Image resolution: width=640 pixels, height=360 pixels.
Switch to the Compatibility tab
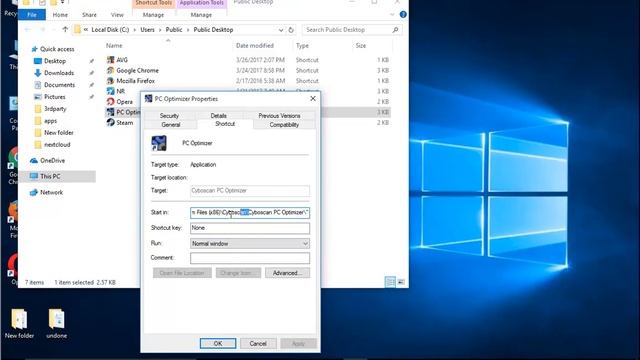tap(284, 124)
